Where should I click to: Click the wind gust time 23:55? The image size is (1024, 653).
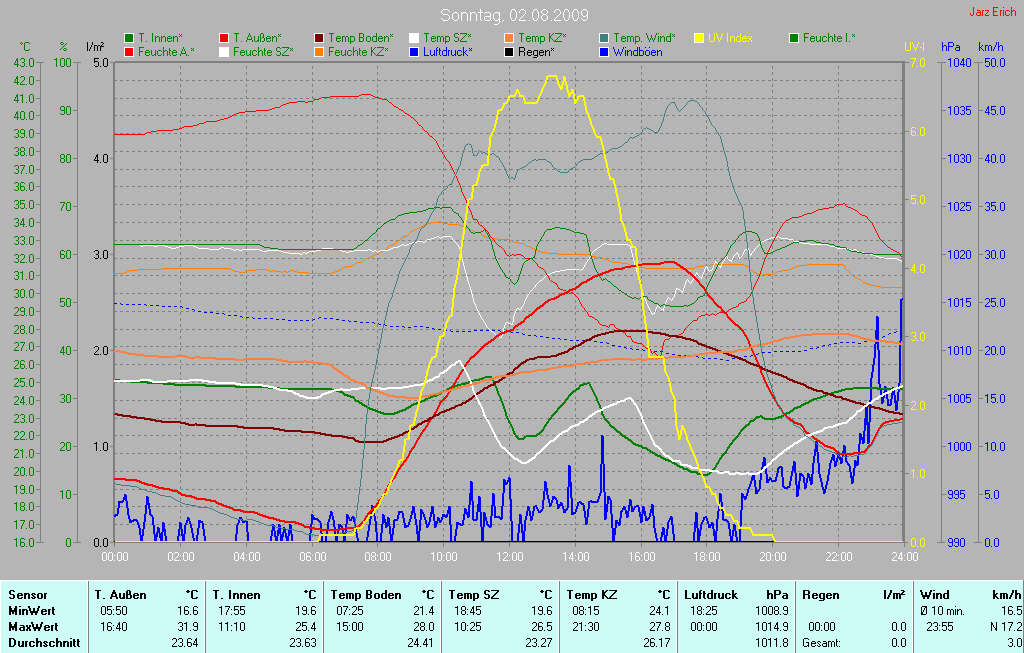pyautogui.click(x=940, y=627)
